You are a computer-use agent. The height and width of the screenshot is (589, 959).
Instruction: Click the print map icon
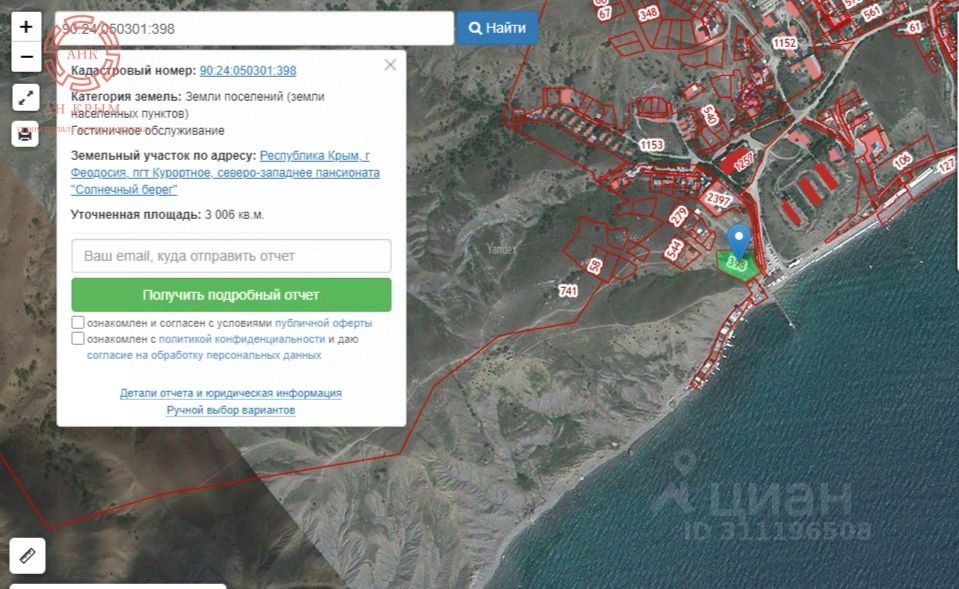[x=25, y=134]
